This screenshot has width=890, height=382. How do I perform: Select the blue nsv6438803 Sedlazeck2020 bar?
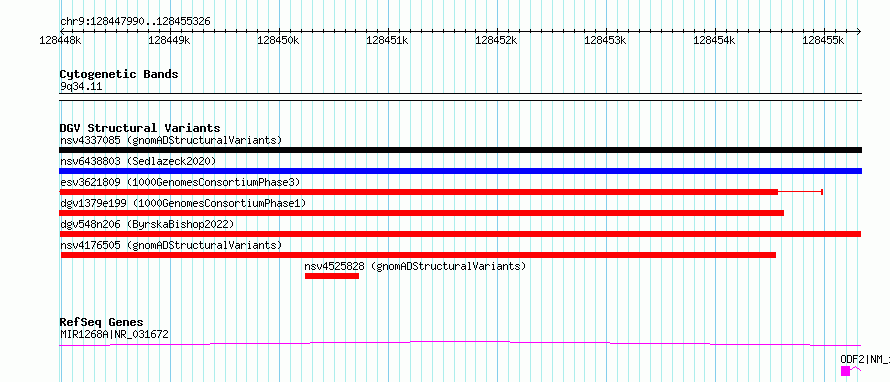coord(460,171)
